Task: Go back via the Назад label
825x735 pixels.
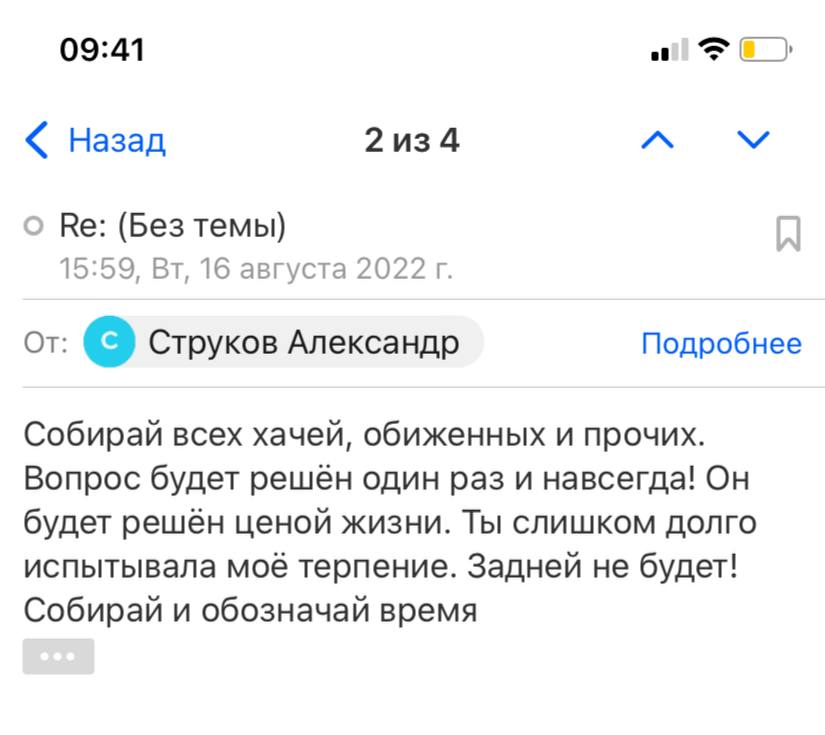Action: pos(116,141)
